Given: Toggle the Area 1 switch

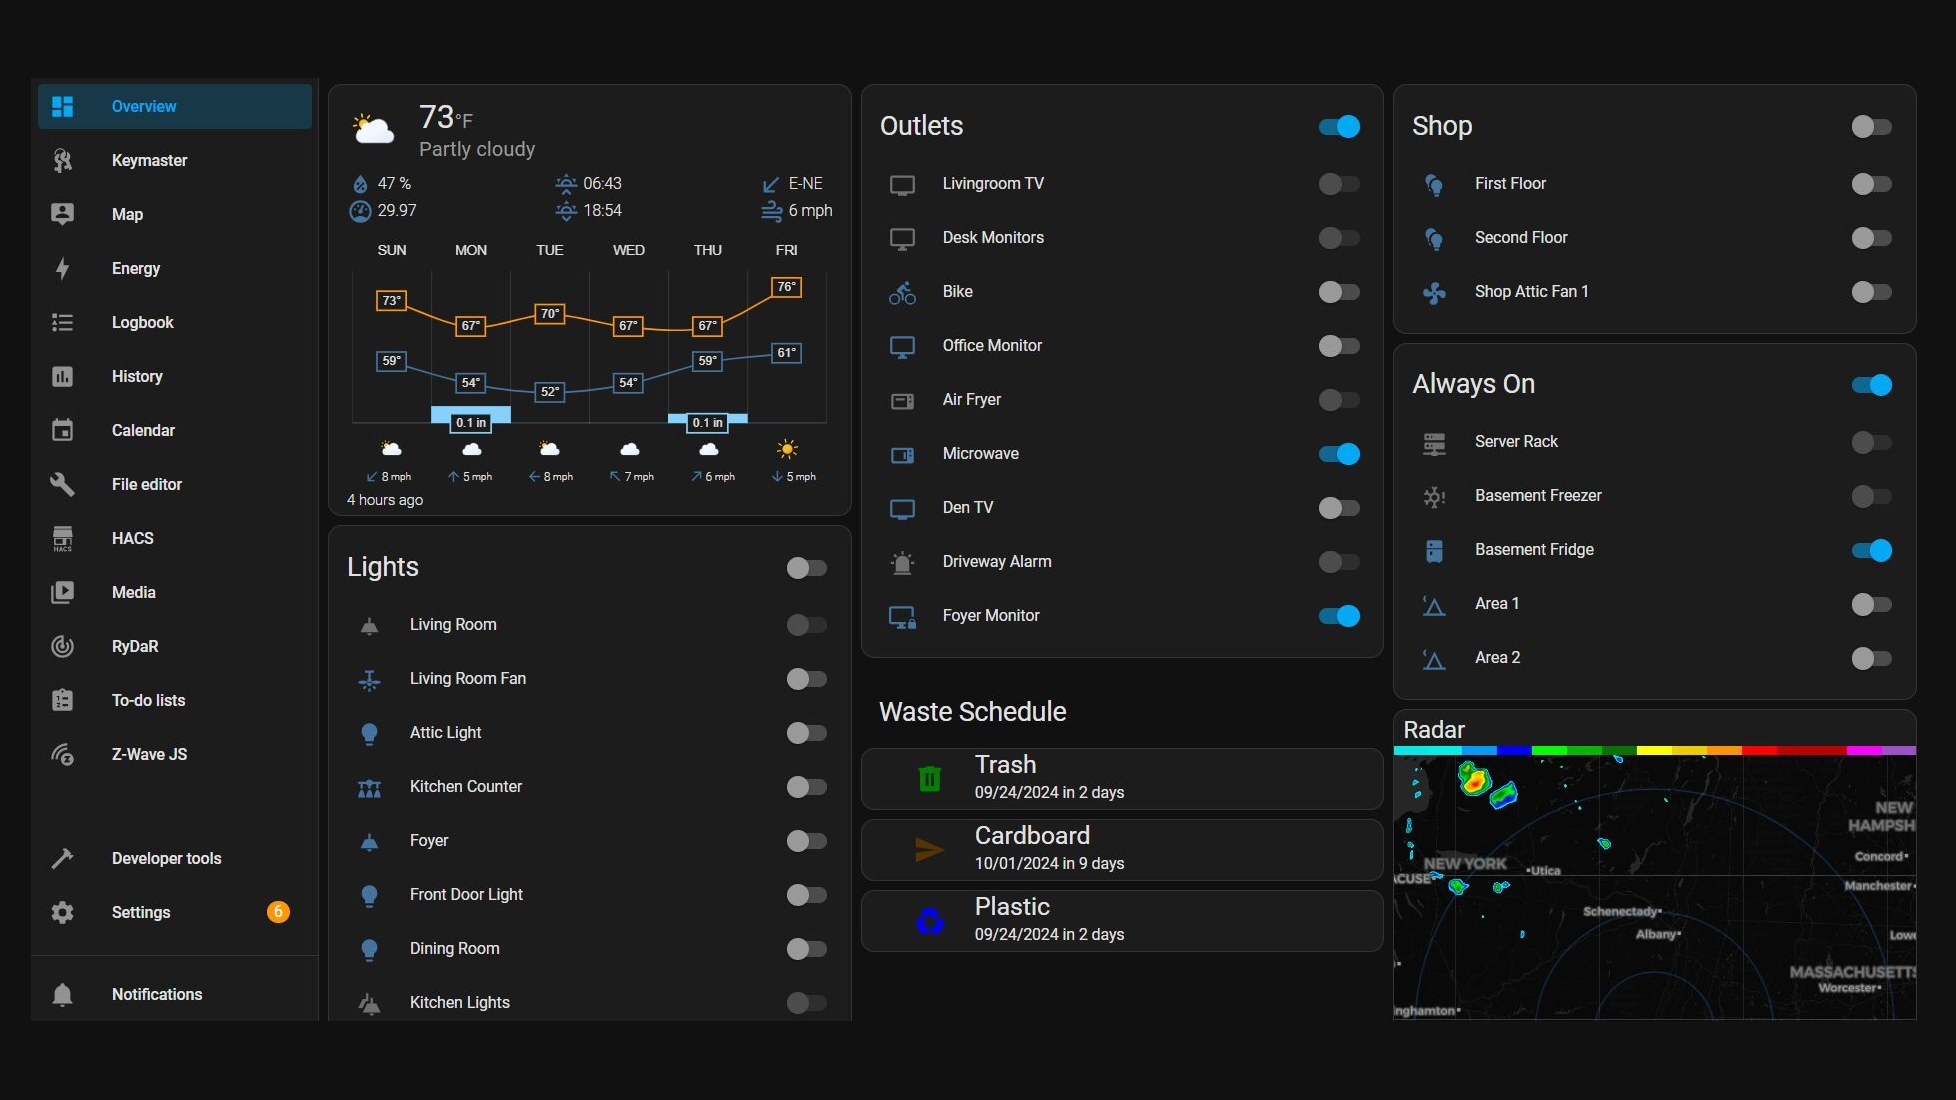Looking at the screenshot, I should click(1871, 604).
